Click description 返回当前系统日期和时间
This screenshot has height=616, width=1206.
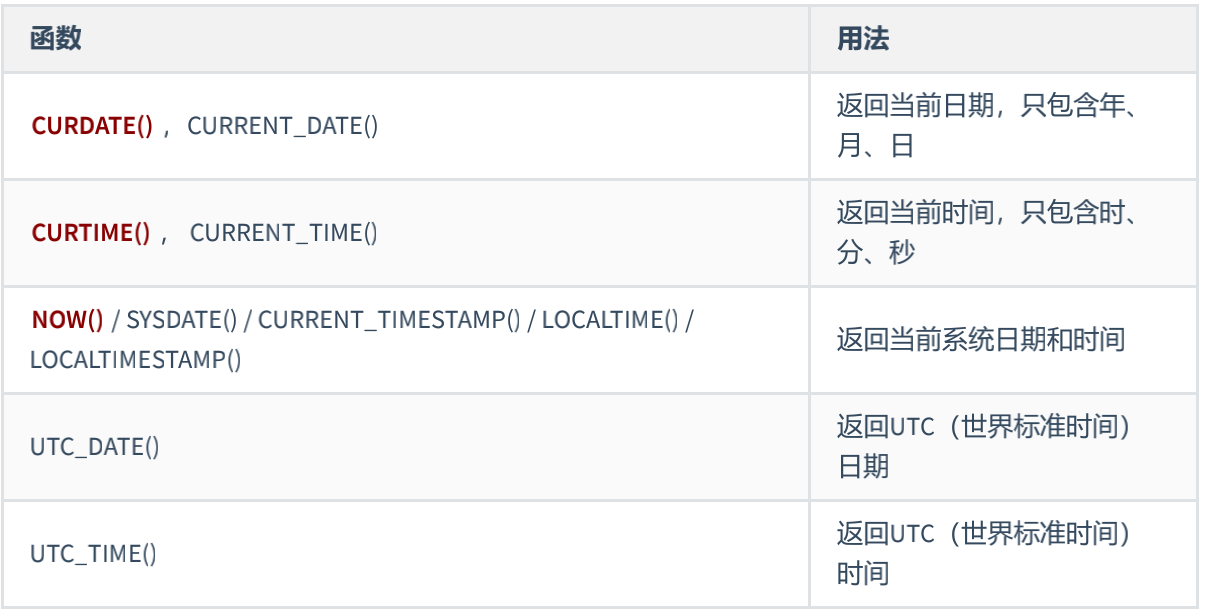coord(981,340)
